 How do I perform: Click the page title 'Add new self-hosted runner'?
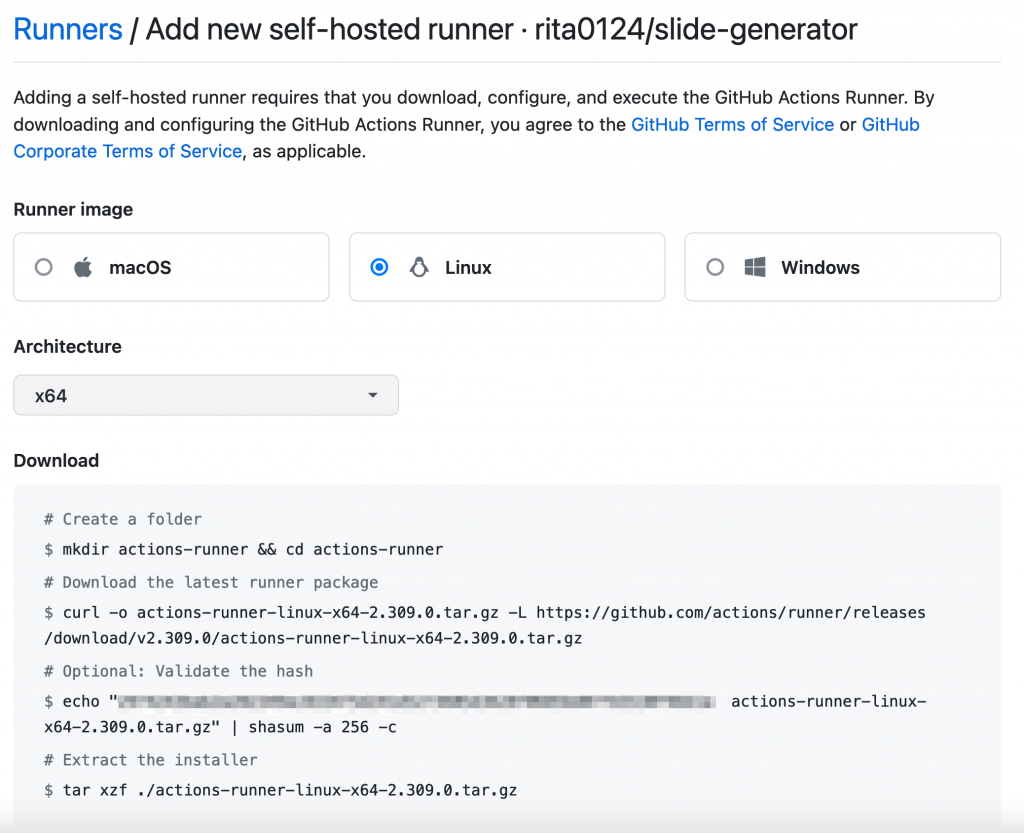pos(330,29)
